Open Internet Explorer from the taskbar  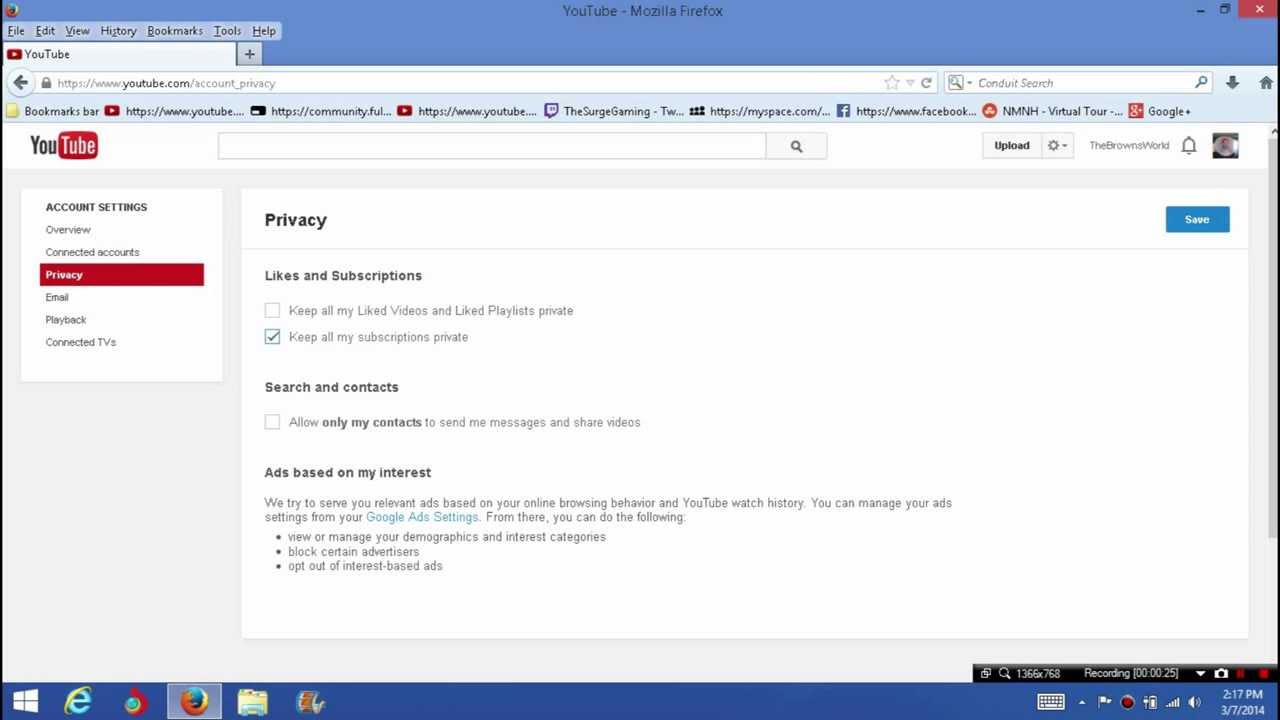point(78,702)
